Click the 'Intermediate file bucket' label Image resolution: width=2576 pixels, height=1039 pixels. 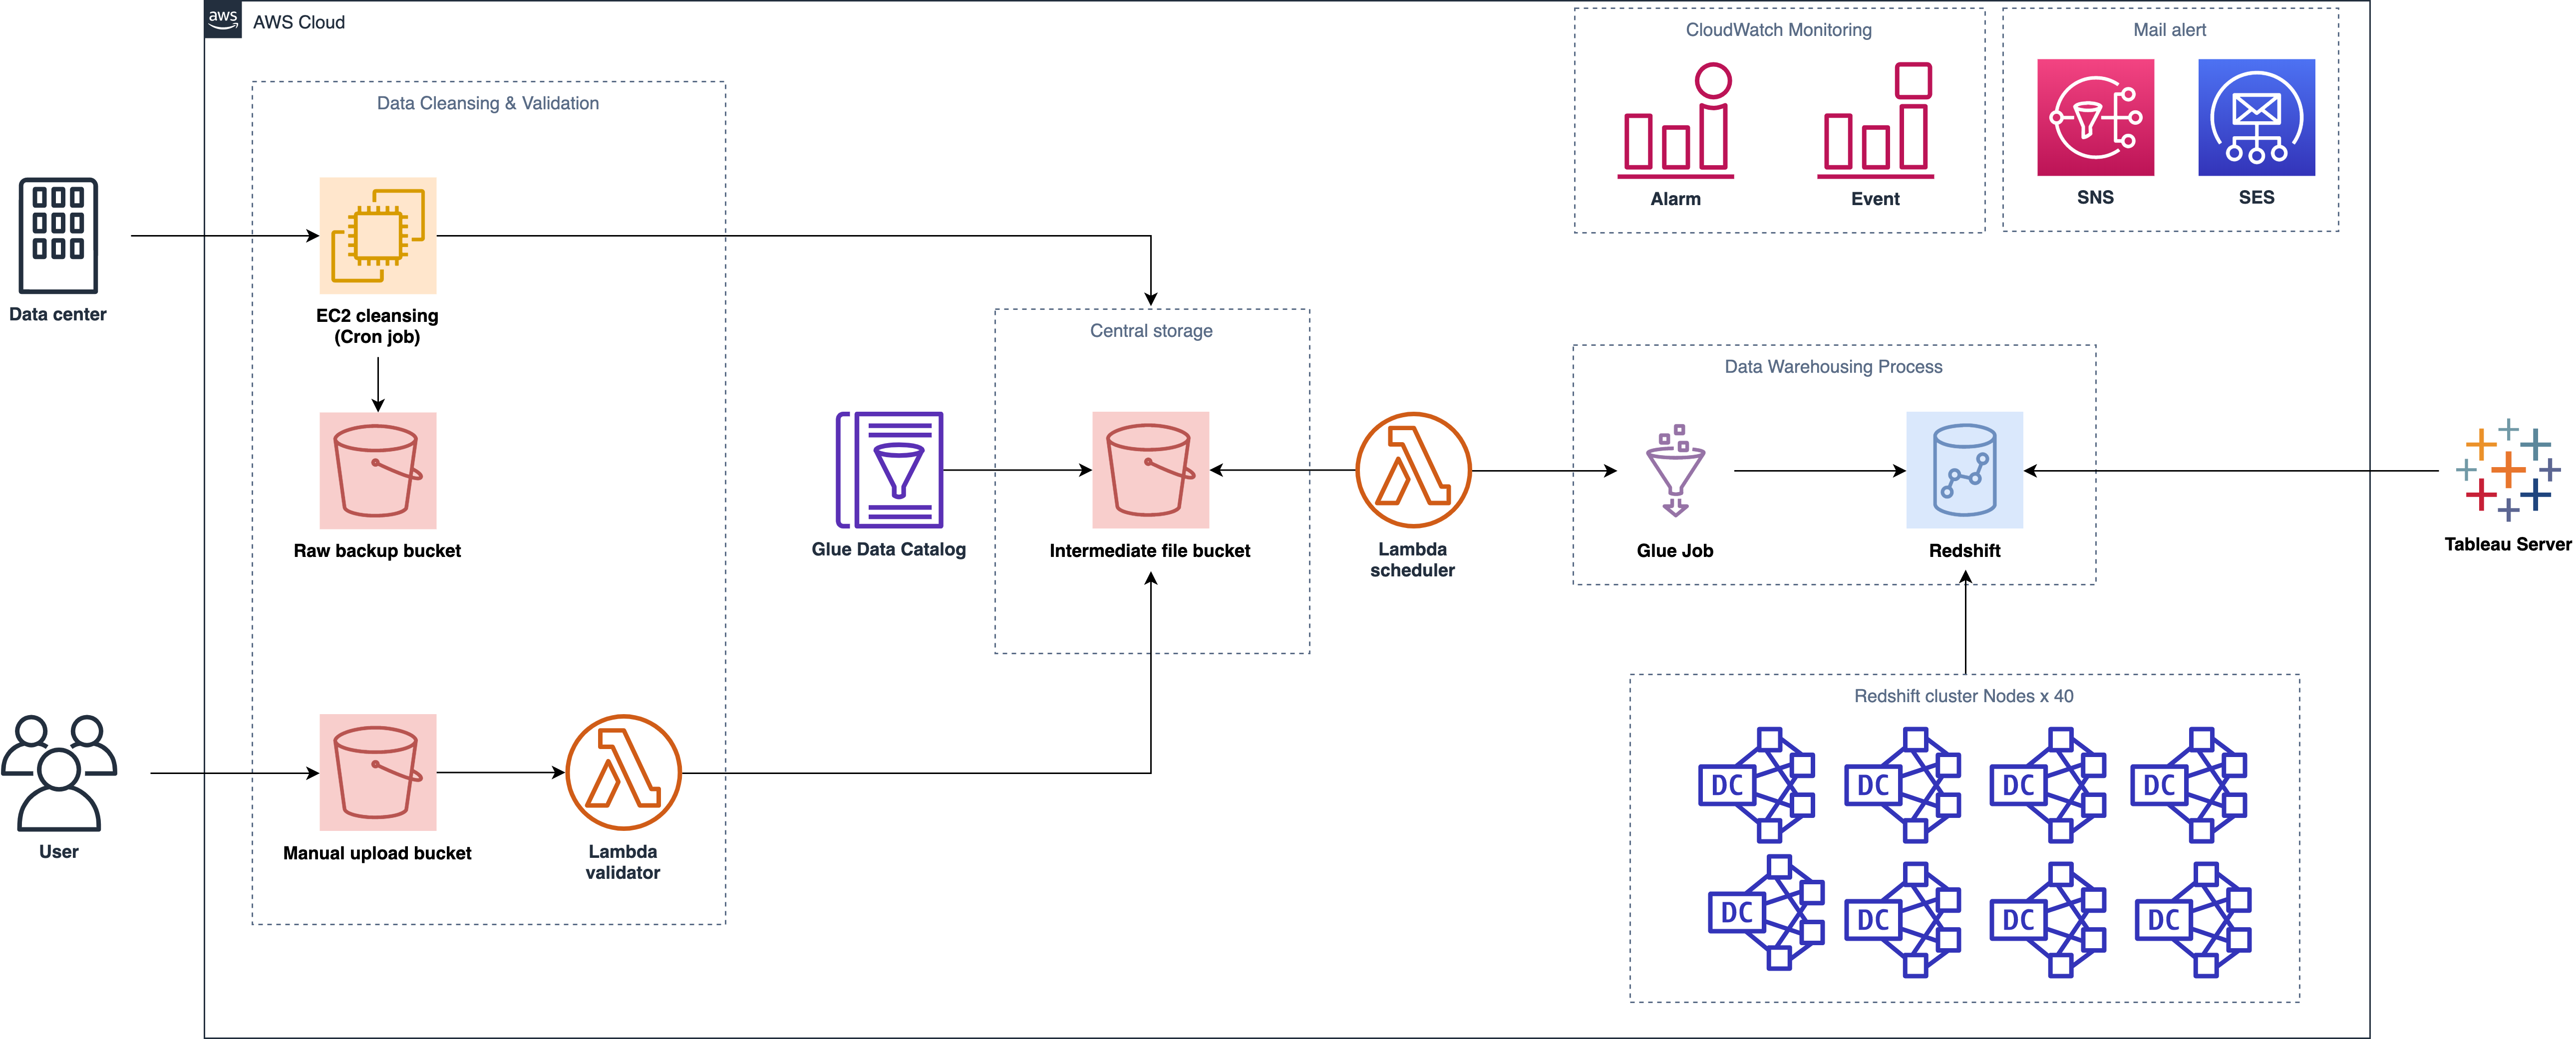(x=1150, y=551)
